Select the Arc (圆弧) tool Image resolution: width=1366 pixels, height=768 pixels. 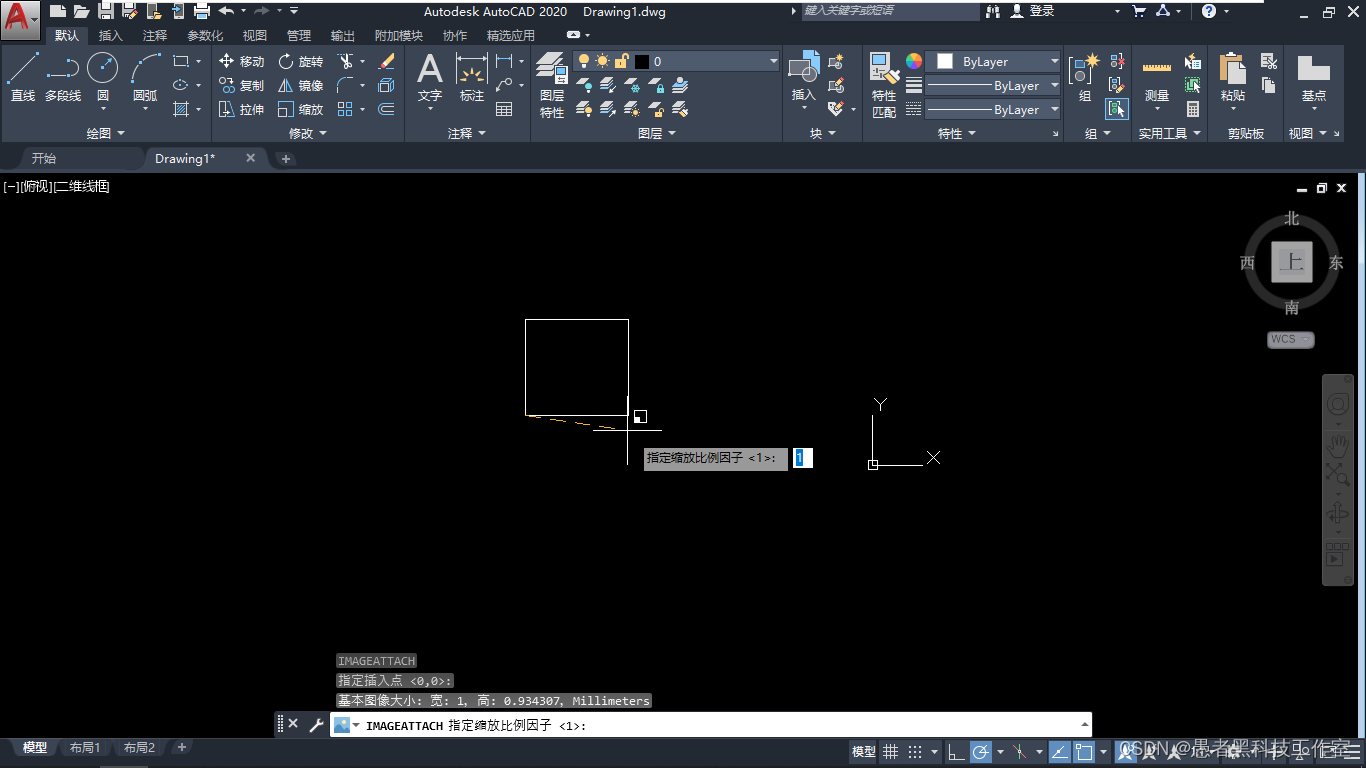pos(145,76)
